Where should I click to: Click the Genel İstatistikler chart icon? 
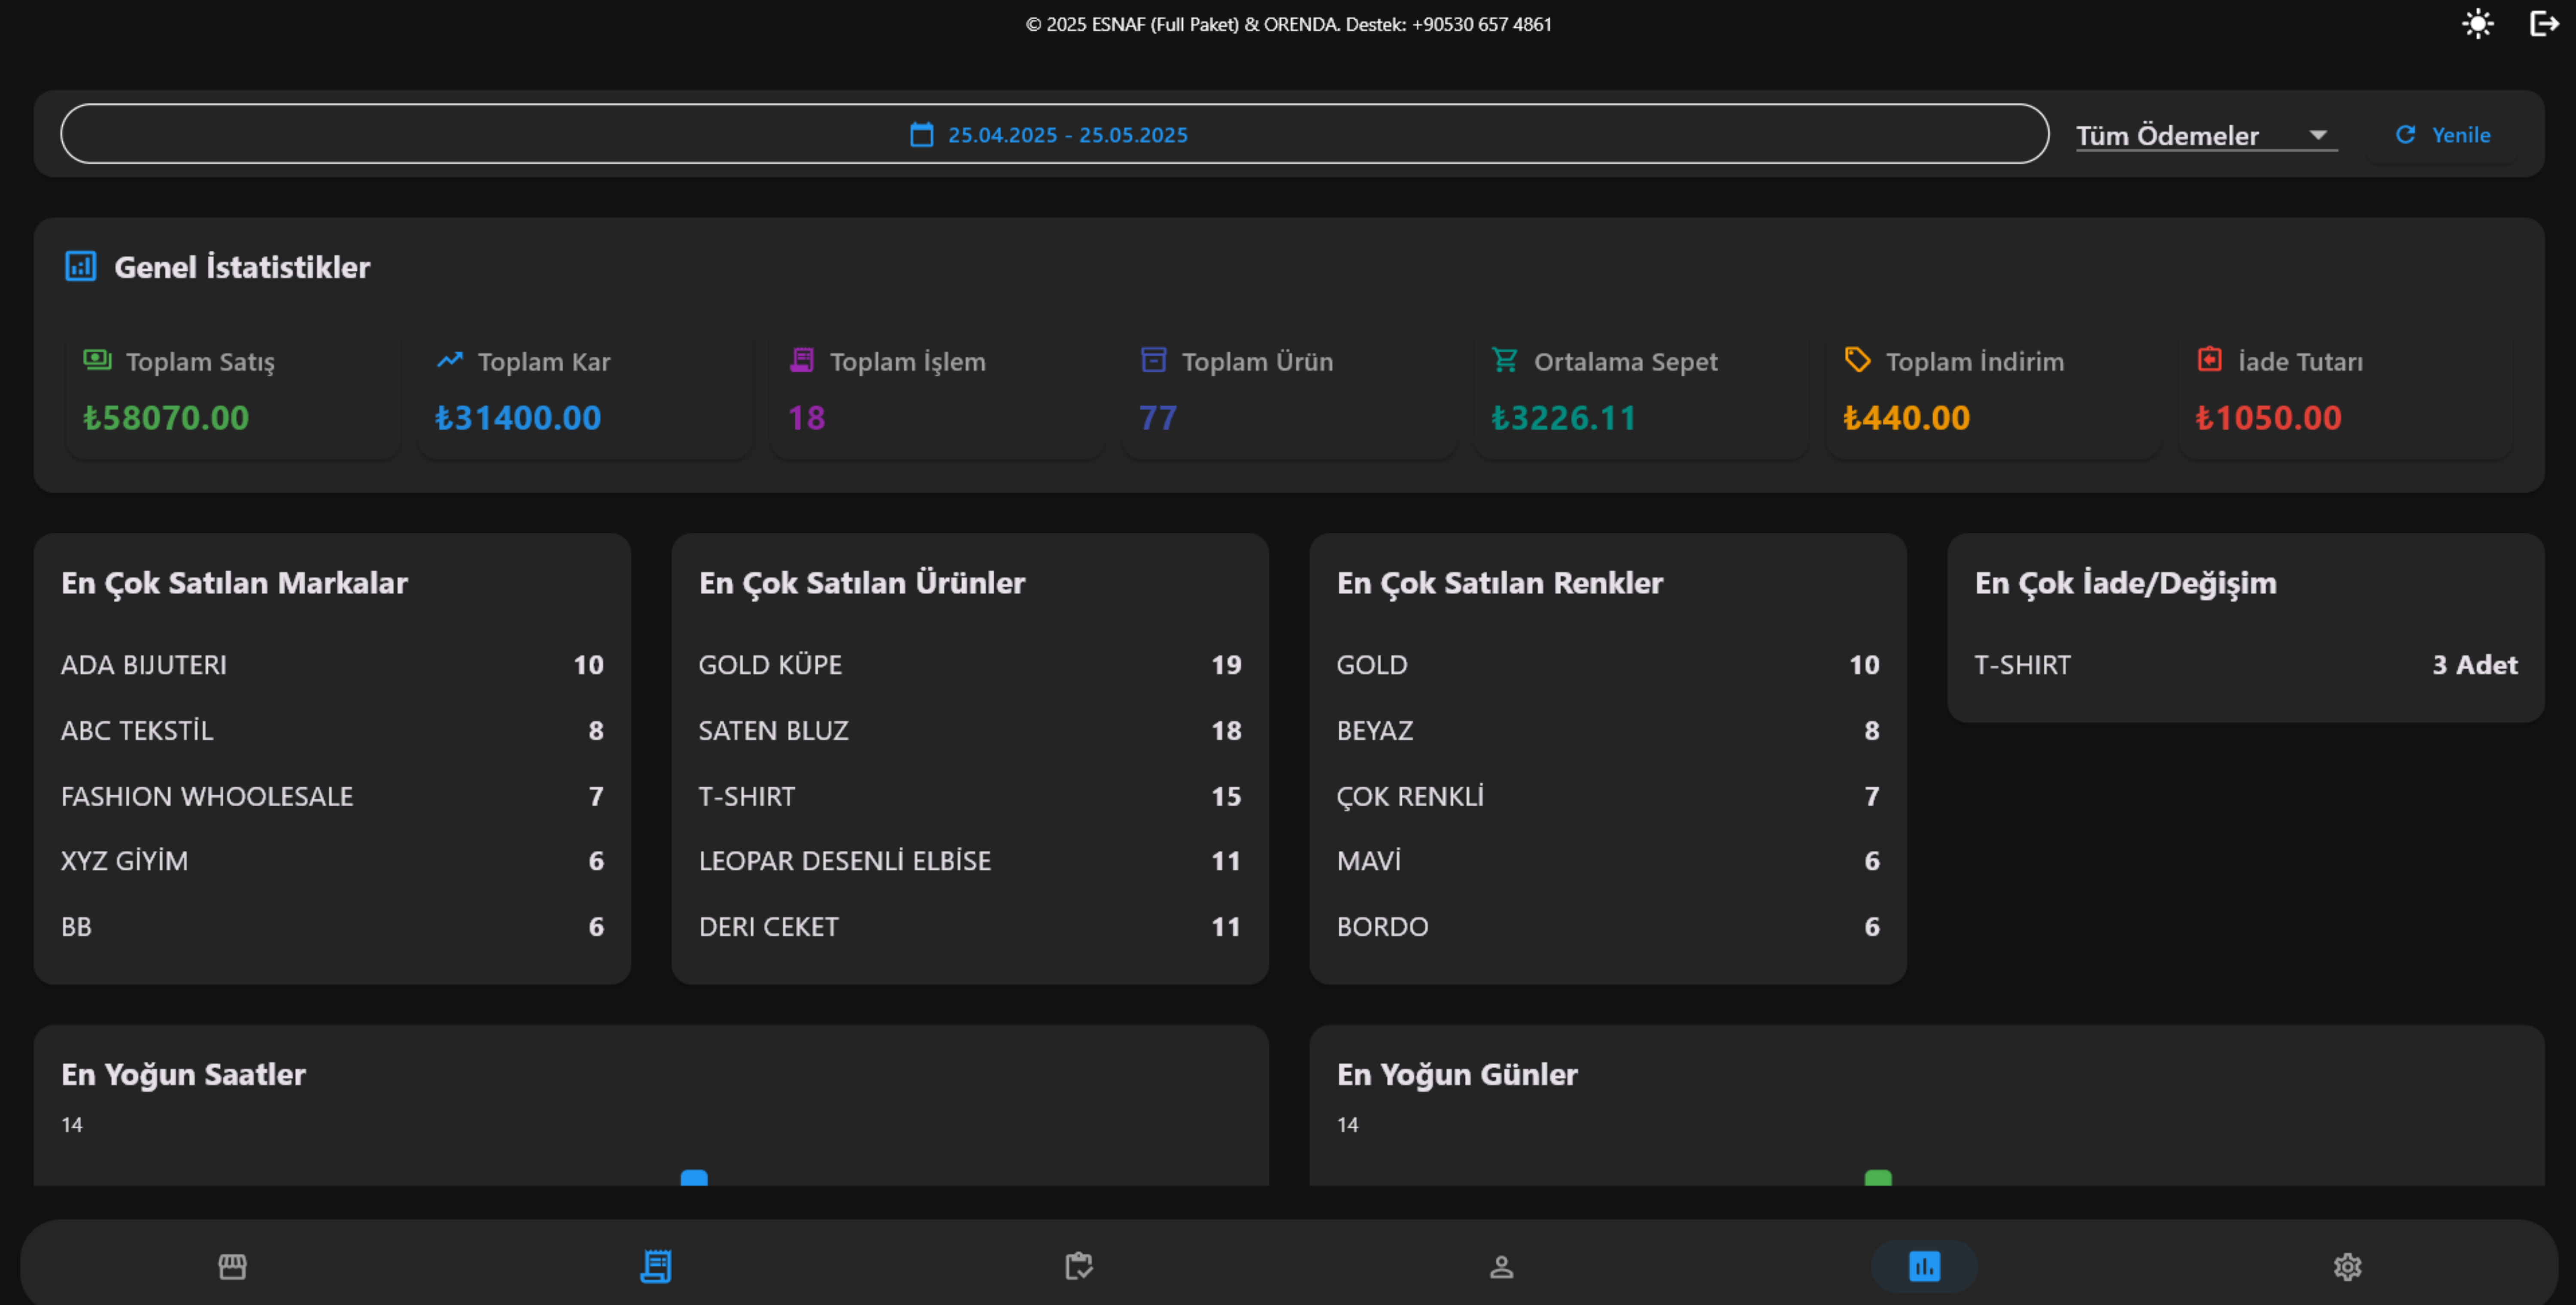pyautogui.click(x=81, y=266)
